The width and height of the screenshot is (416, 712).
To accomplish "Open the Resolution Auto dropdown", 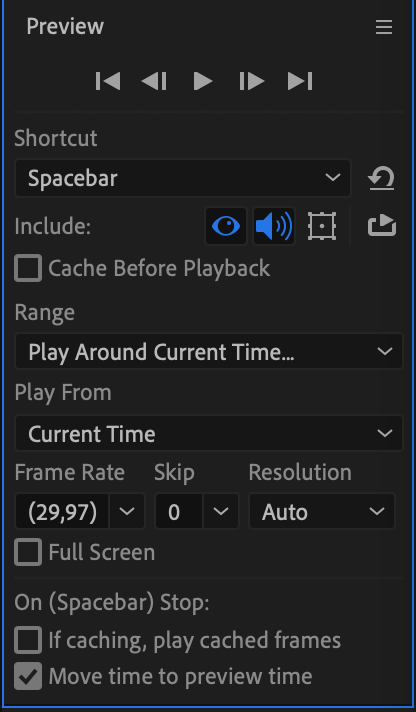I will point(322,511).
